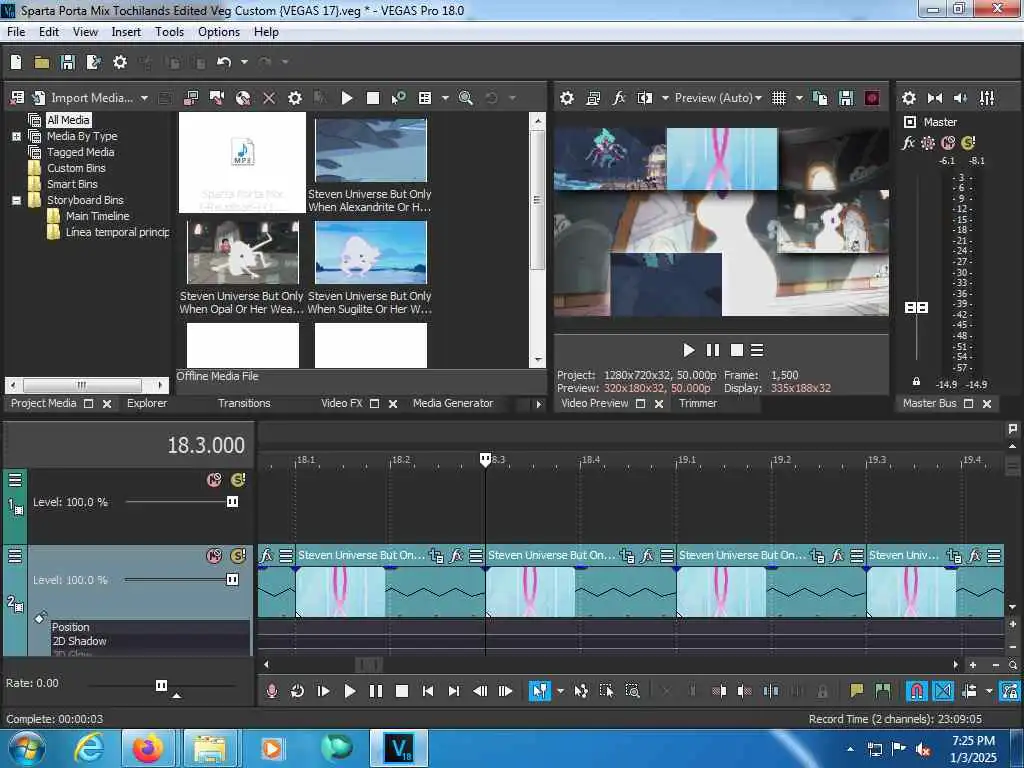Image resolution: width=1024 pixels, height=768 pixels.
Task: Toggle record with the microphone icon
Action: click(x=272, y=691)
